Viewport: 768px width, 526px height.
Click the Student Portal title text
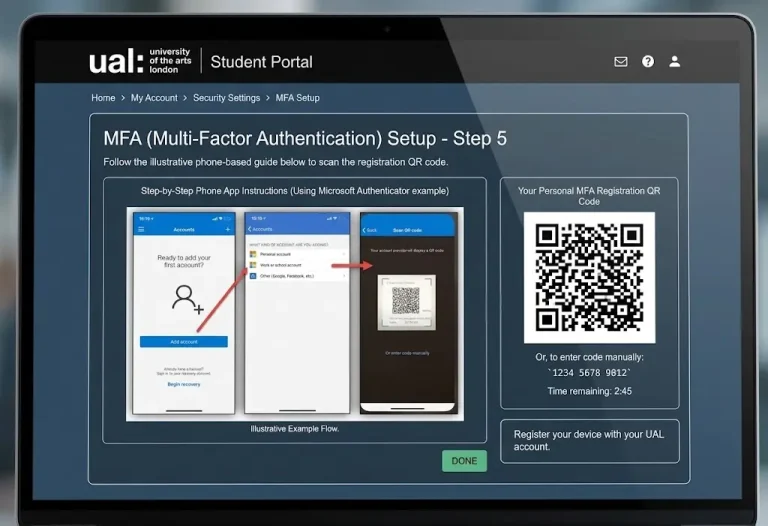click(x=261, y=62)
